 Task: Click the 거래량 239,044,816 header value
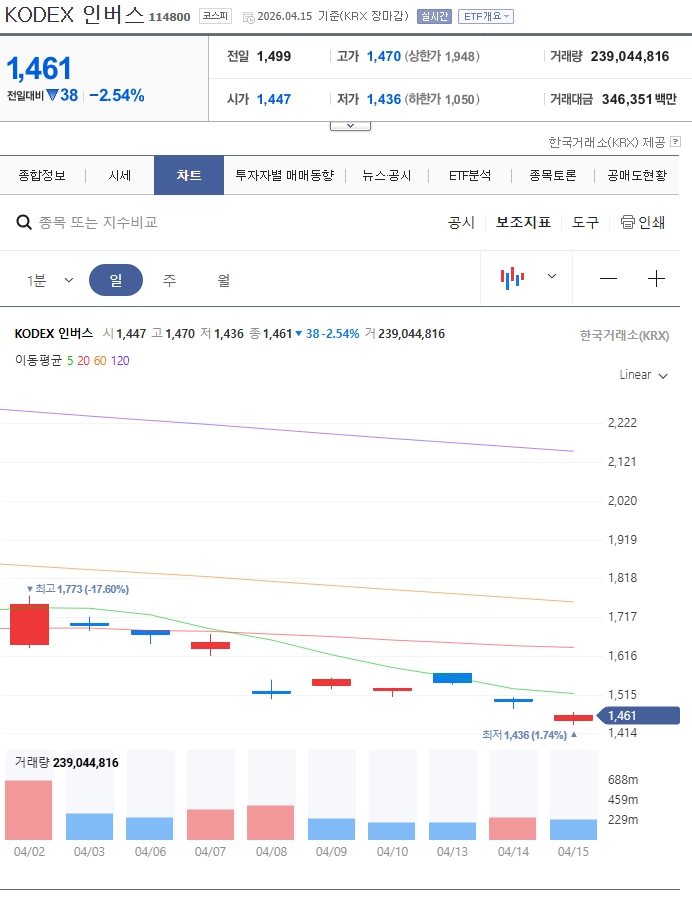(629, 56)
